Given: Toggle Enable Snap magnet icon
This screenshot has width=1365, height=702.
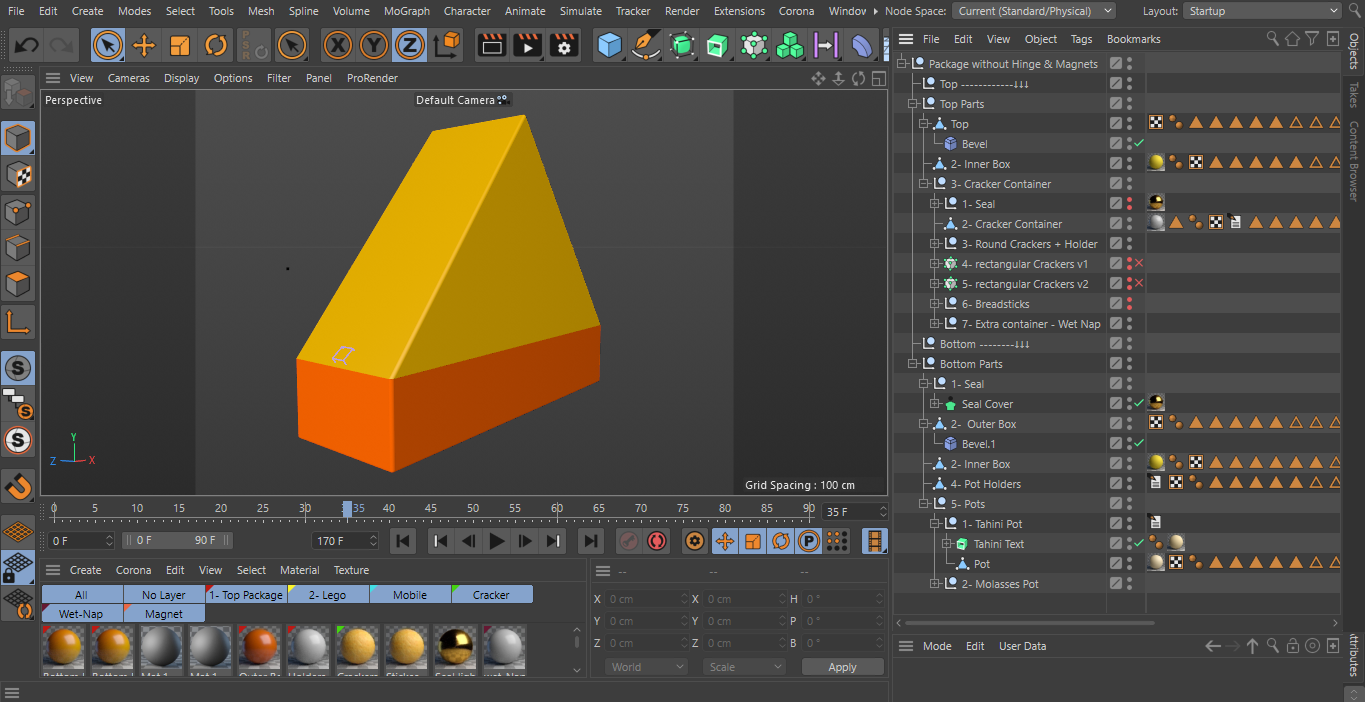Looking at the screenshot, I should (x=18, y=486).
